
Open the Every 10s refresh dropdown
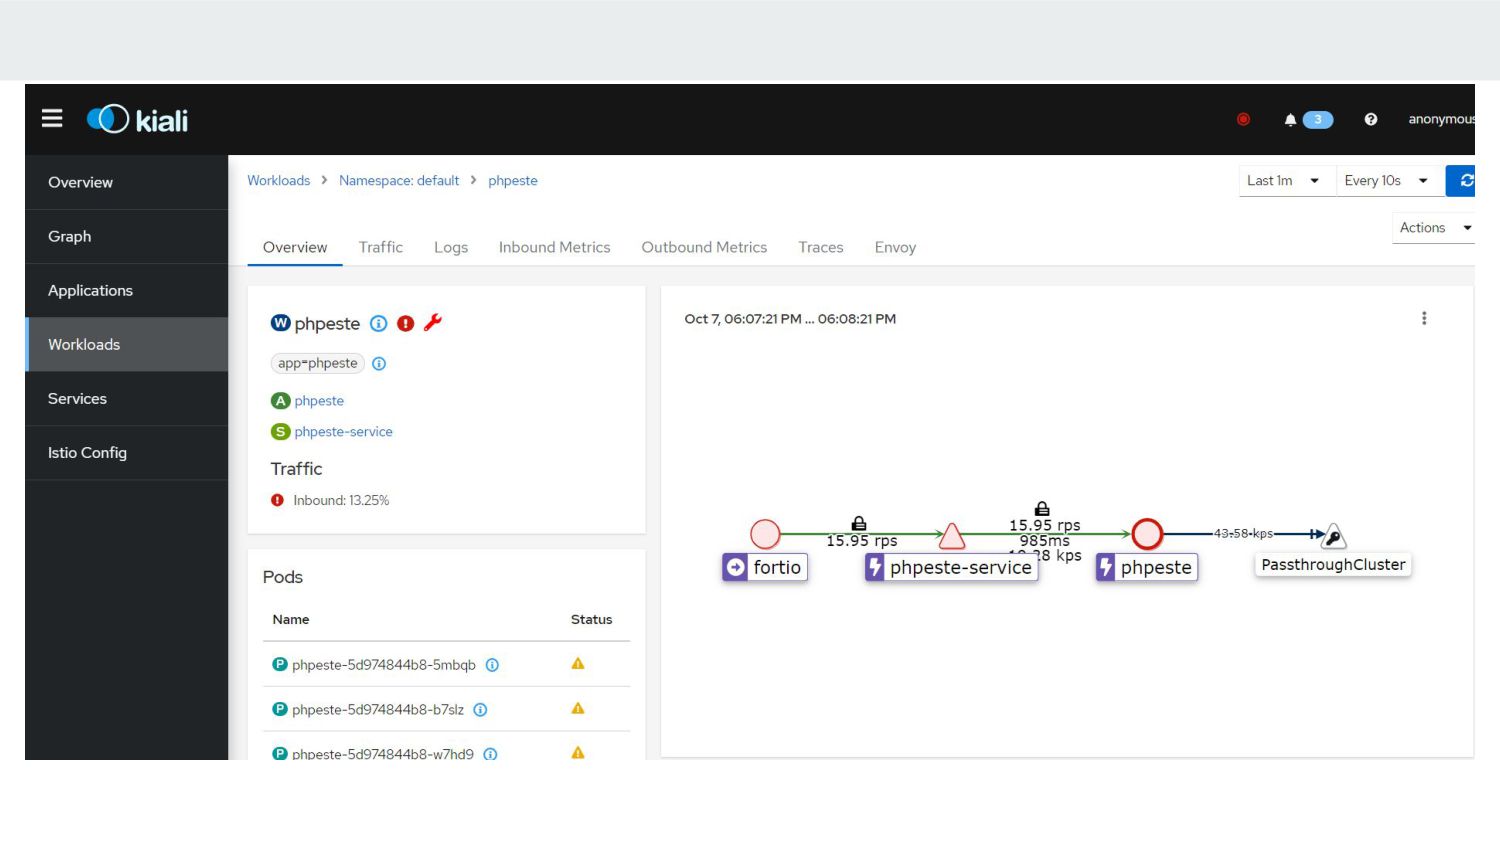[1389, 181]
